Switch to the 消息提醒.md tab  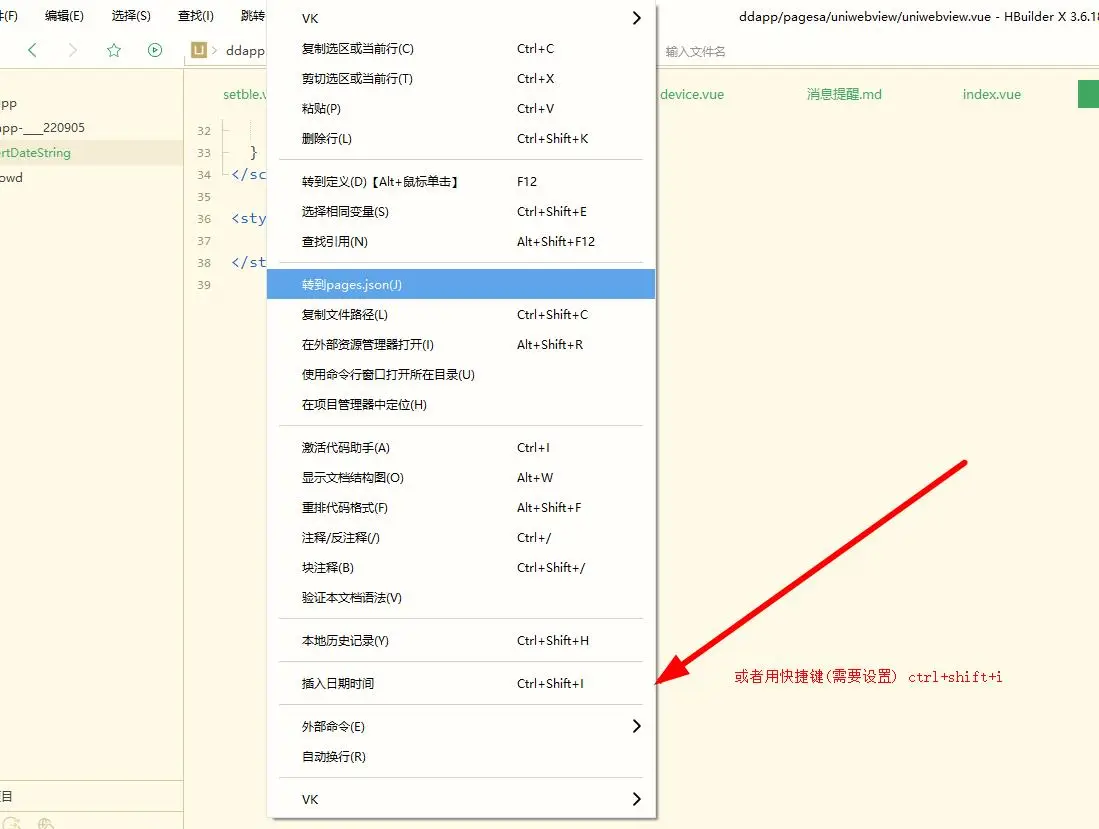pyautogui.click(x=844, y=95)
